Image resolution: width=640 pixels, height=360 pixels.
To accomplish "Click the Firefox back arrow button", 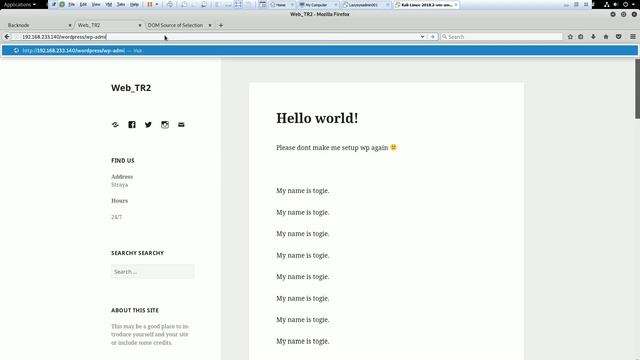I will click(x=7, y=37).
